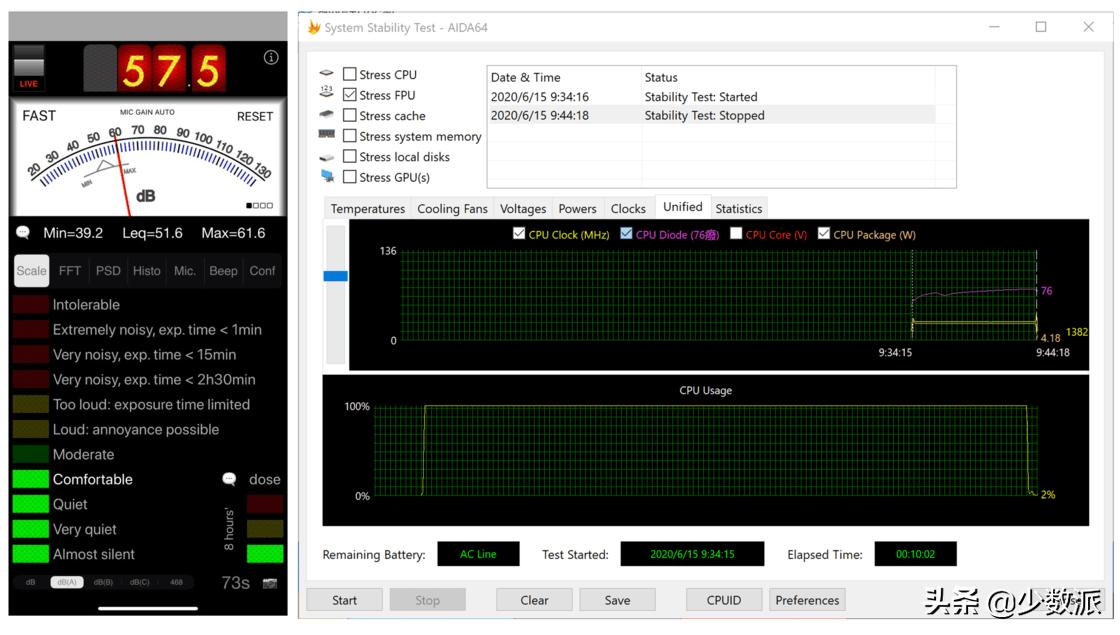Tap the info icon in decibel meter

point(271,58)
